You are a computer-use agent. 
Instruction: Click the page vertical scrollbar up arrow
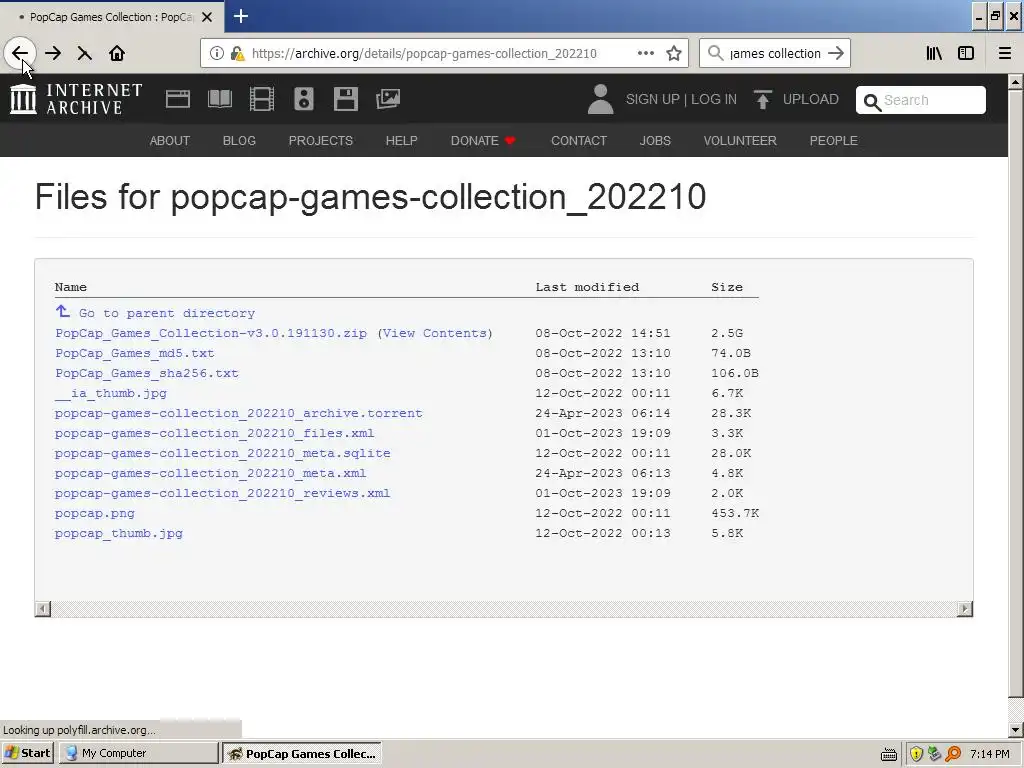[x=1016, y=82]
